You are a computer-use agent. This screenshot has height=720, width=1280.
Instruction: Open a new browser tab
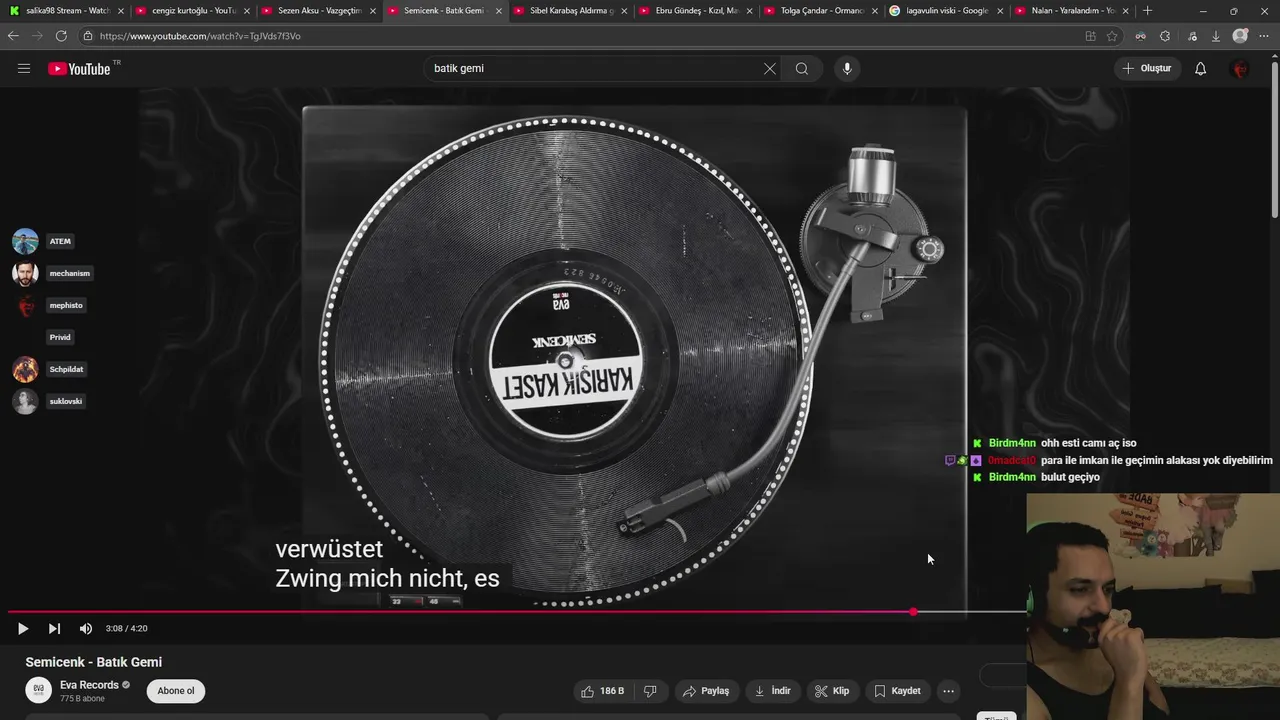coord(1147,11)
